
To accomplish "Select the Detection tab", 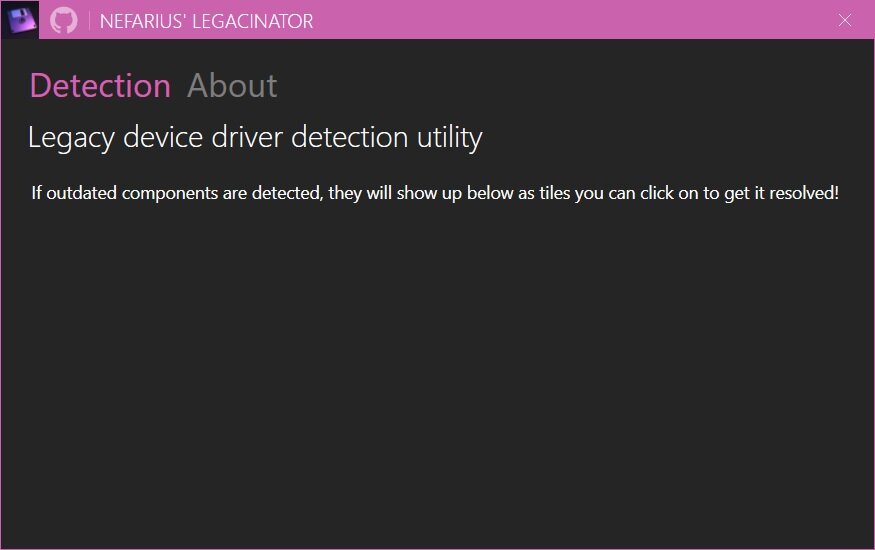I will 100,86.
